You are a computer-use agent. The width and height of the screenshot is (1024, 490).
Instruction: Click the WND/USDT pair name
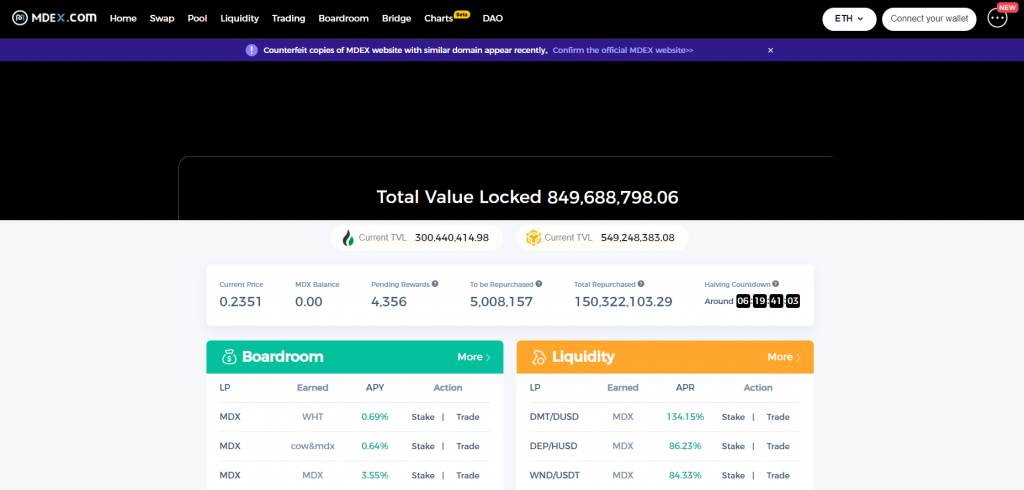[555, 476]
